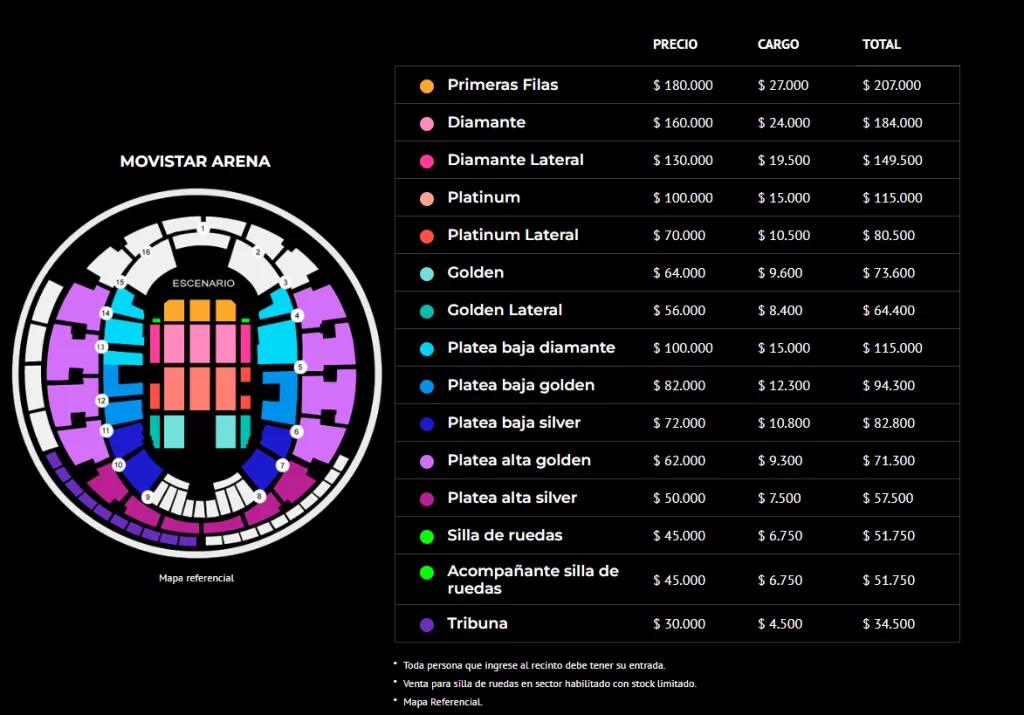Select section marker 13 on the map
Screen dimensions: 1024x715
(101, 347)
